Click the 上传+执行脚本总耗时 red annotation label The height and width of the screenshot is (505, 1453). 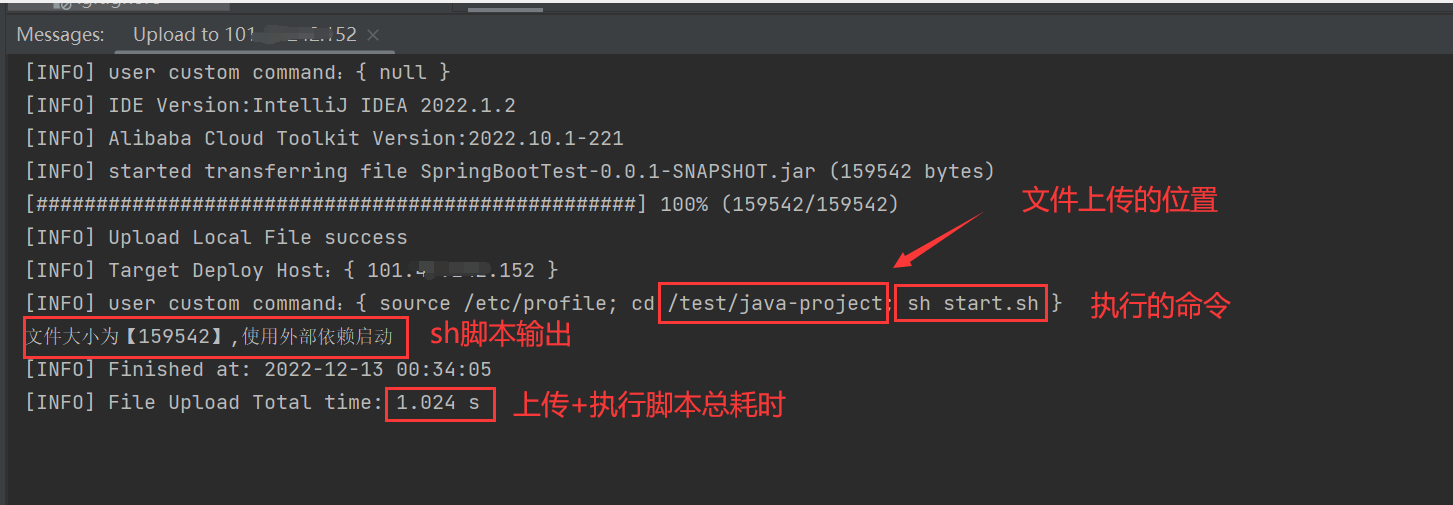pos(649,405)
